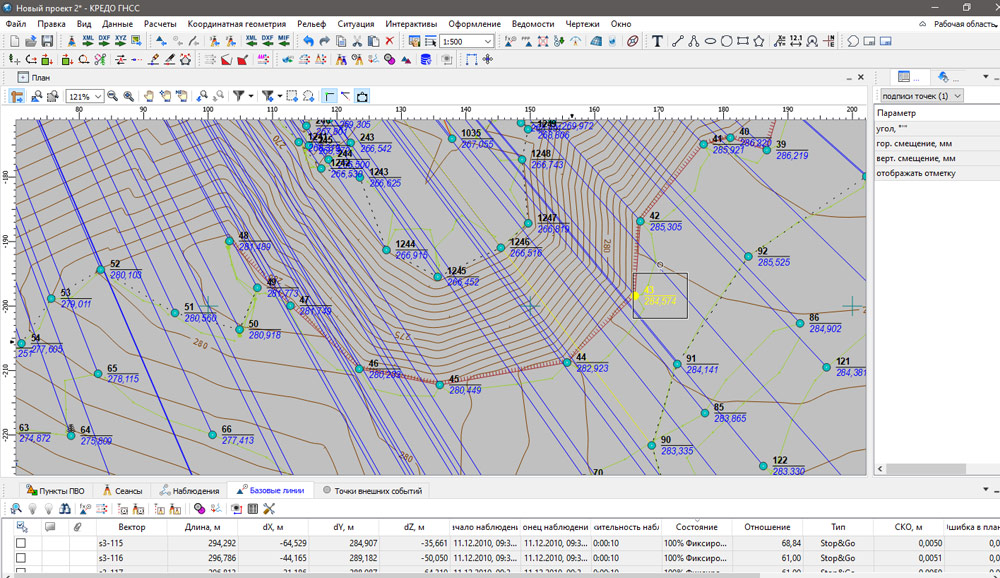Viewport: 1000px width, 578px height.
Task: Select the polygon drawing tool
Action: 759,41
